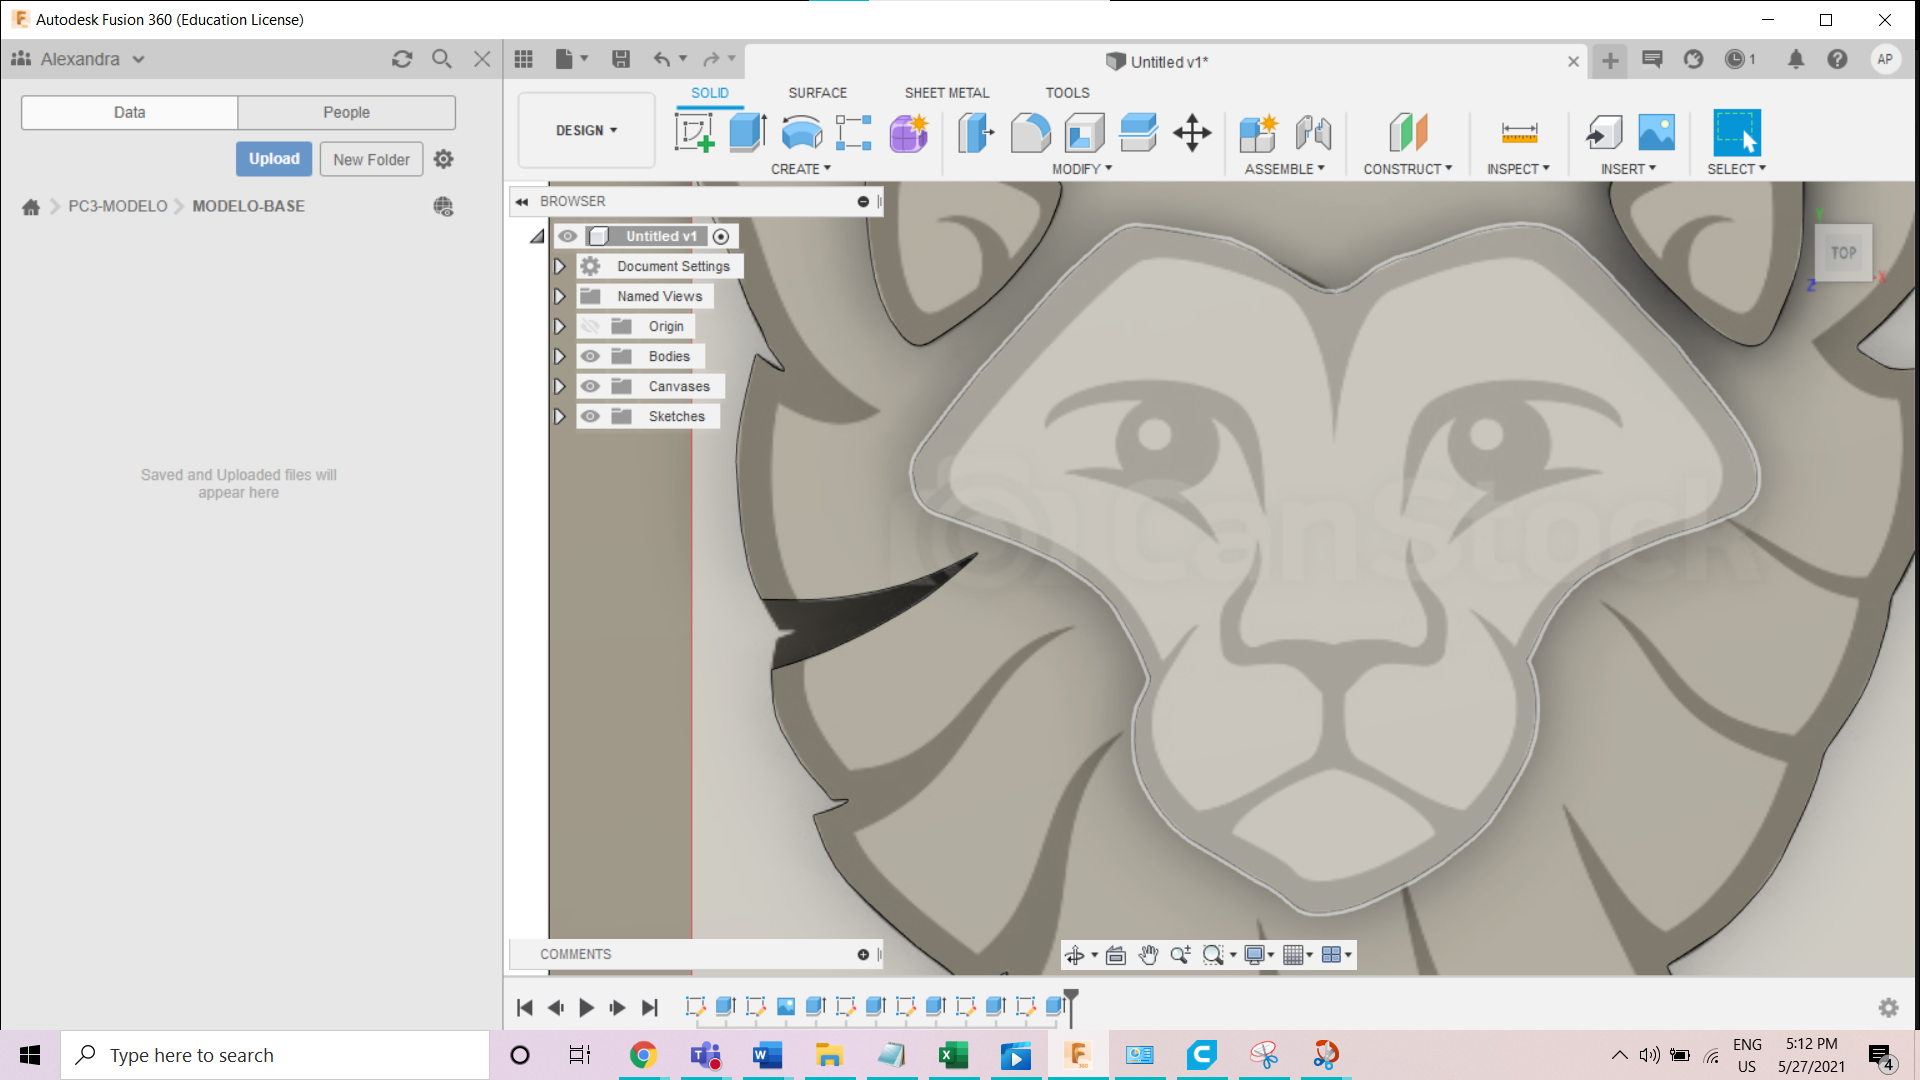Click the Measure tool under Inspect
Viewport: 1920px width, 1080px height.
tap(1519, 132)
